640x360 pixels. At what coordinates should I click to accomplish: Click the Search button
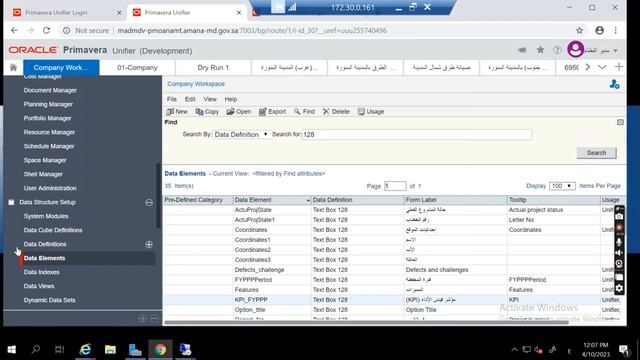[596, 153]
